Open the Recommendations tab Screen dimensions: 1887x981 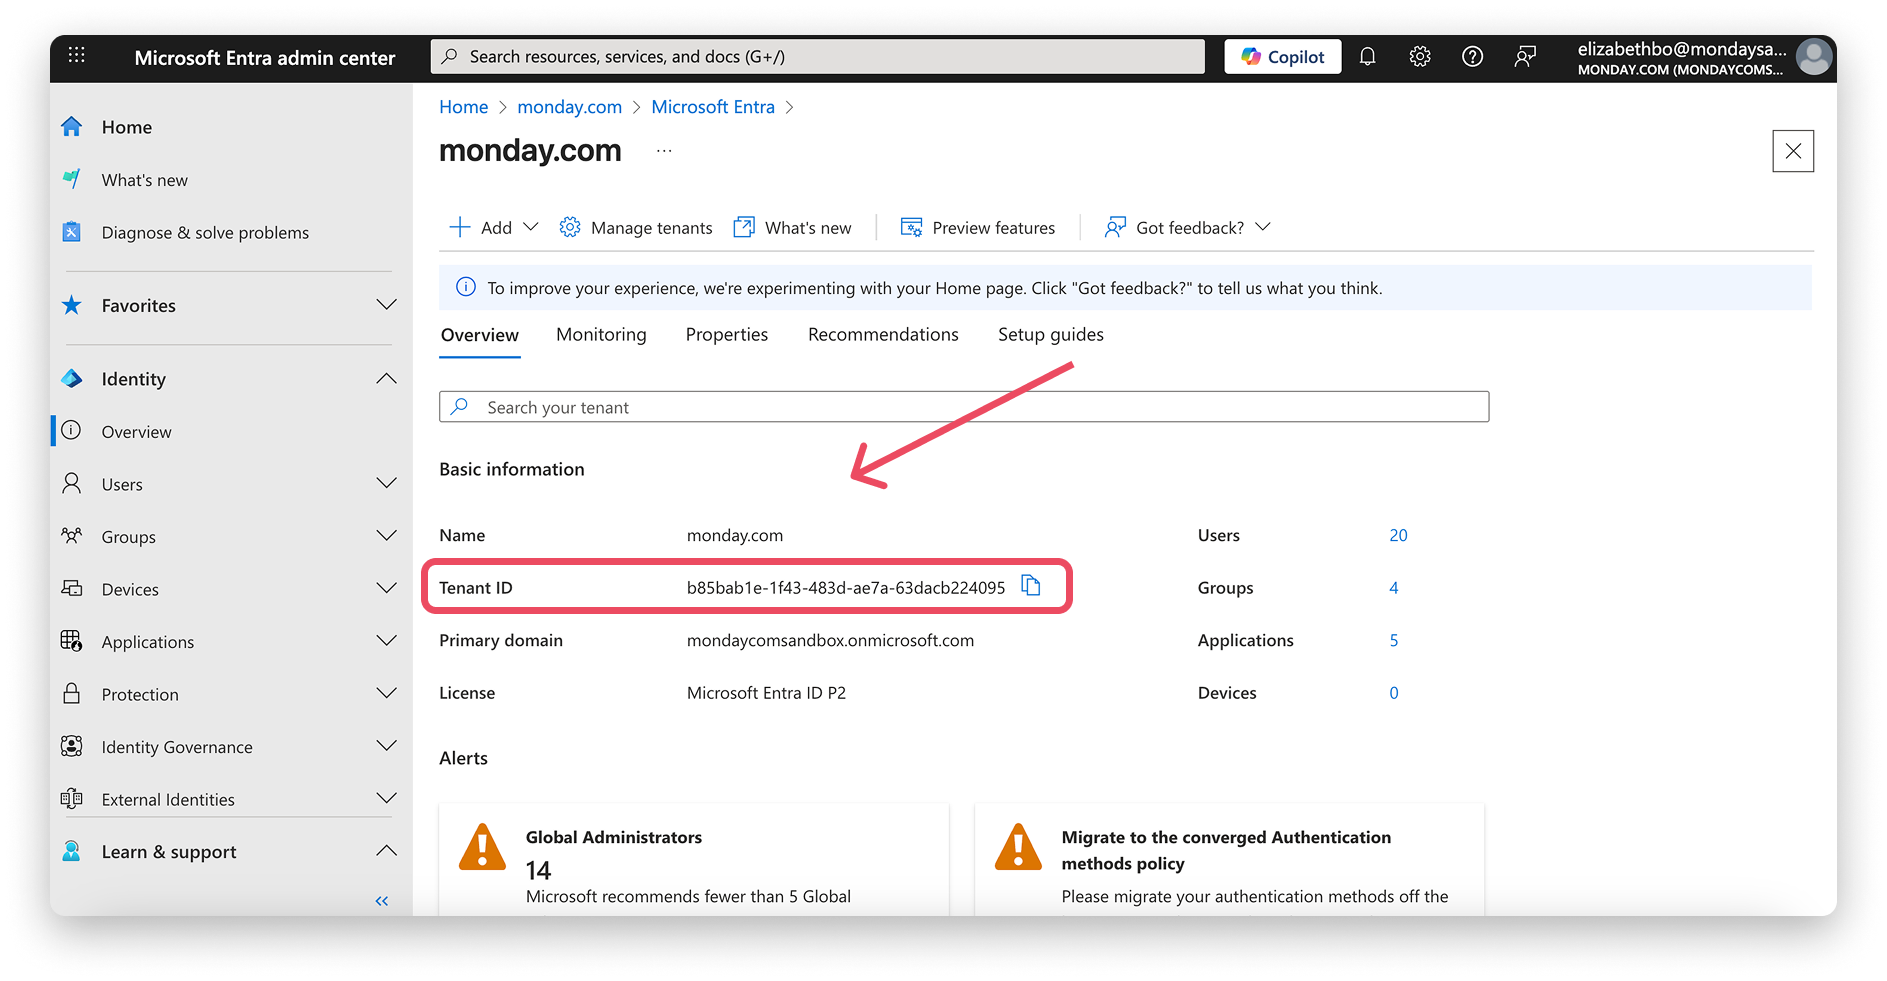tap(883, 335)
